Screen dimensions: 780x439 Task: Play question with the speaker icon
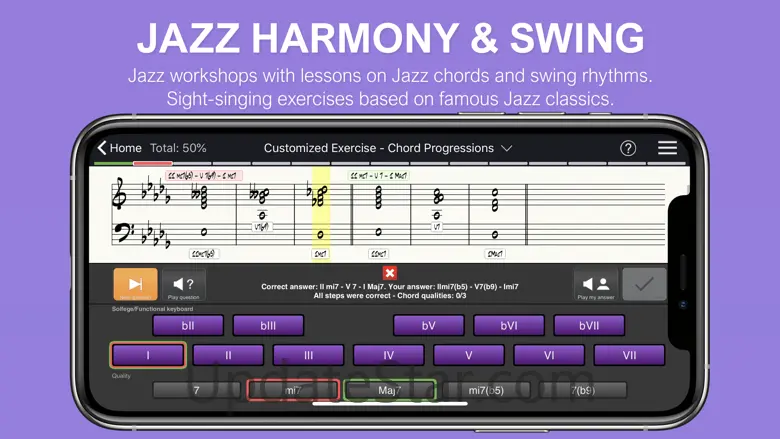[183, 284]
